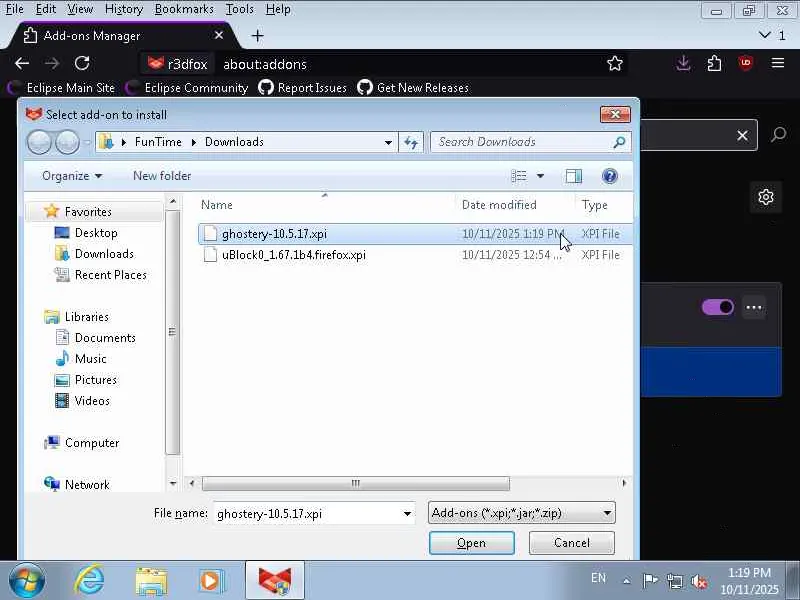The width and height of the screenshot is (800, 600).
Task: Expand the FunTime breadcrumb arrow
Action: [194, 142]
